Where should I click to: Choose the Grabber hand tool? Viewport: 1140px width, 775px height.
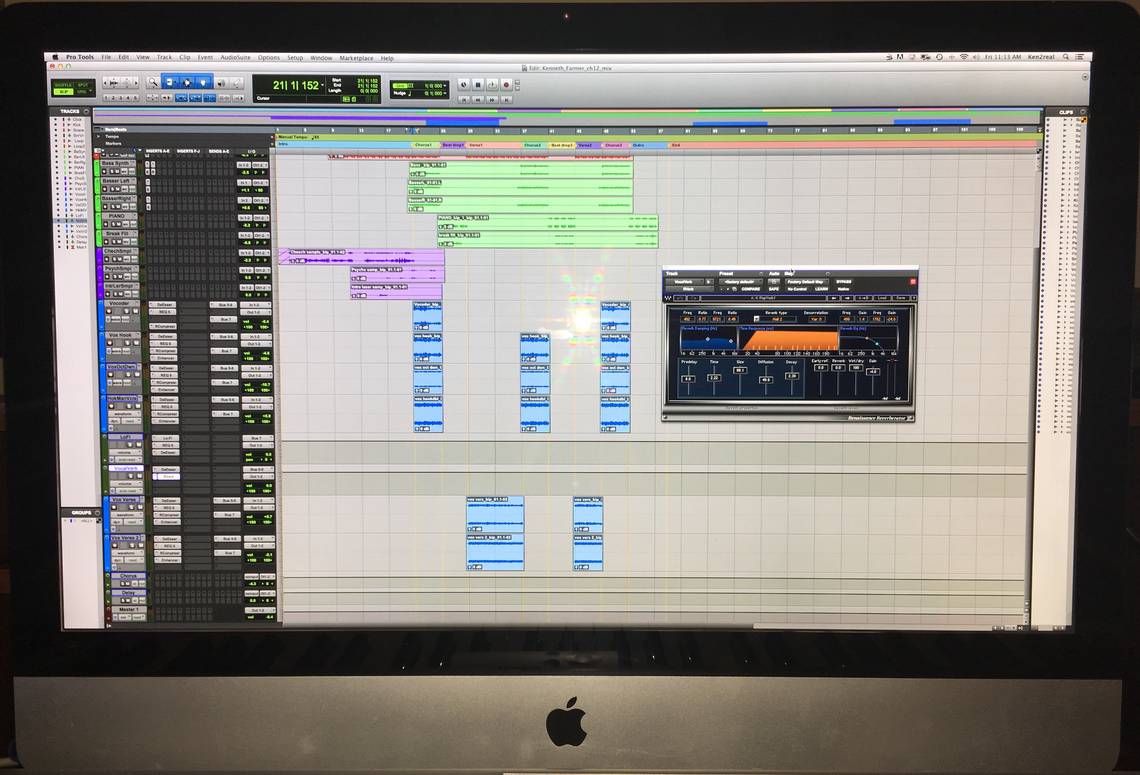203,82
